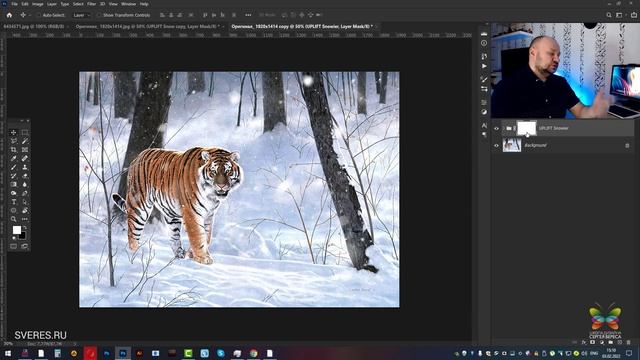Select the Move tool in the toolbox
This screenshot has width=640, height=360.
(x=13, y=133)
